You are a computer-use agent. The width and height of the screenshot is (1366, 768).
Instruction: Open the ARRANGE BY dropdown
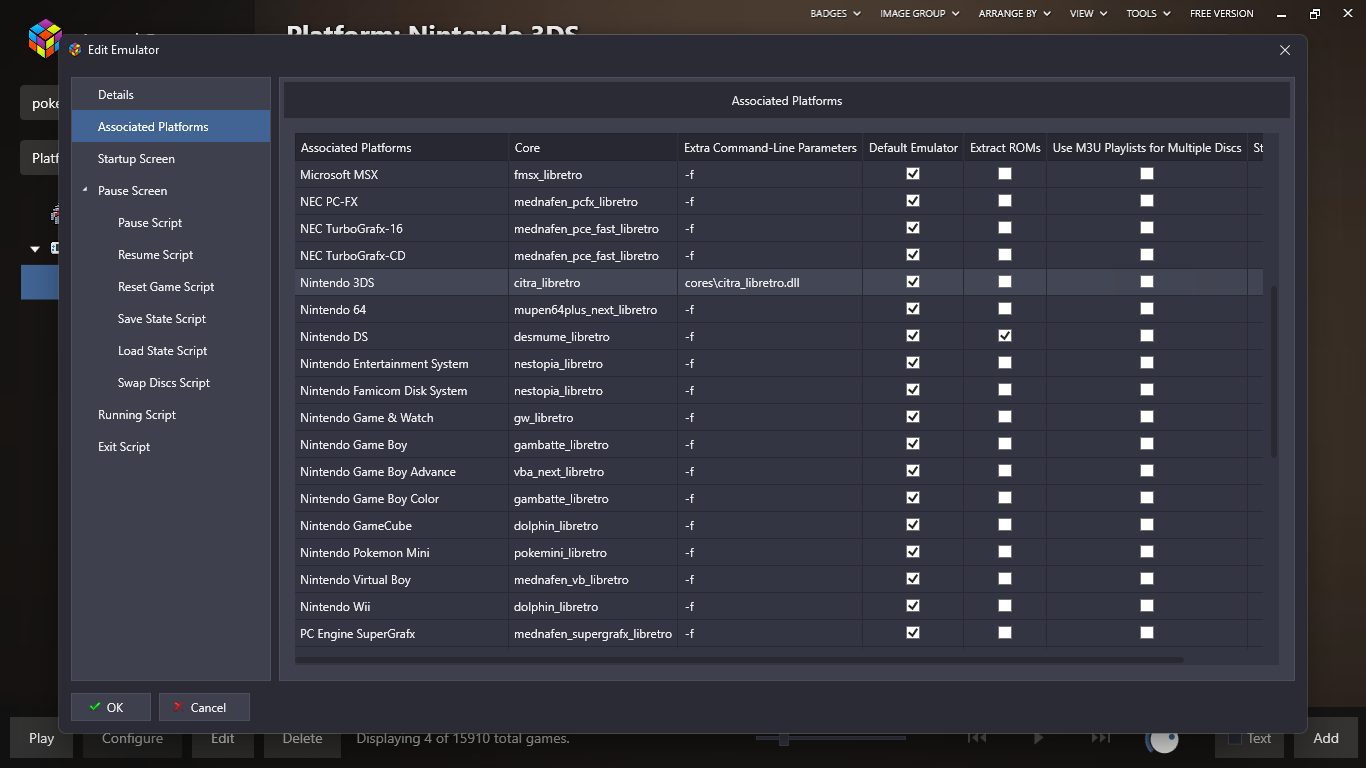[x=1015, y=14]
